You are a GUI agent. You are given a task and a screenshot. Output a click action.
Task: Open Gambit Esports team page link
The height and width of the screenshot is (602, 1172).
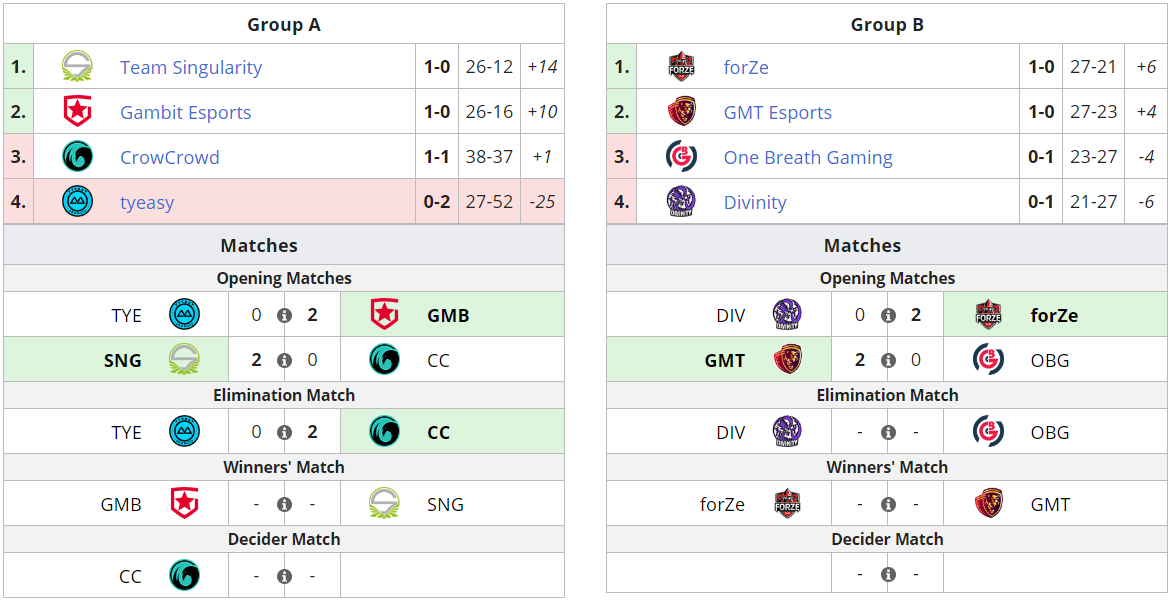click(x=186, y=112)
